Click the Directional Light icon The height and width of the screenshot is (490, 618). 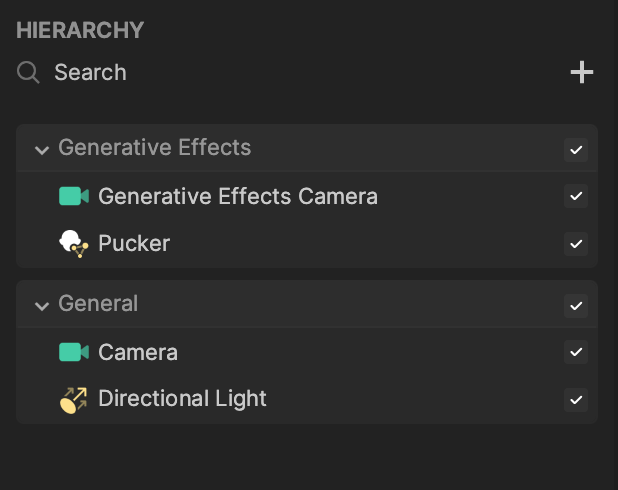(74, 400)
